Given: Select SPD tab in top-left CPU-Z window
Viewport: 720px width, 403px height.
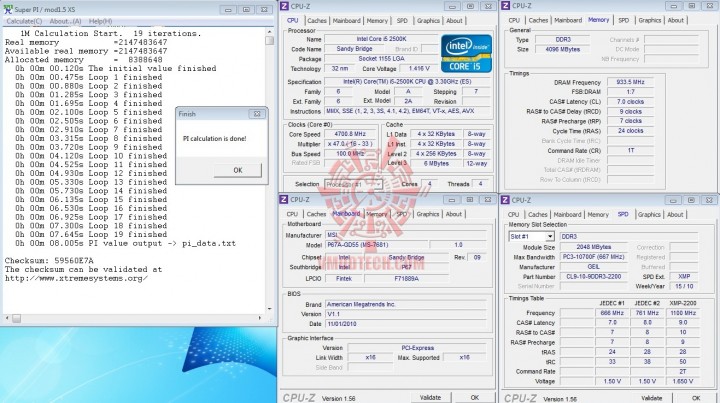Looking at the screenshot, I should (402, 21).
